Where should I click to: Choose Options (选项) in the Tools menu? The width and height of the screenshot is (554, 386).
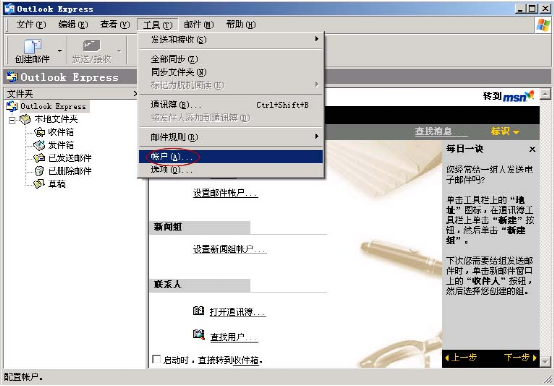pos(231,170)
